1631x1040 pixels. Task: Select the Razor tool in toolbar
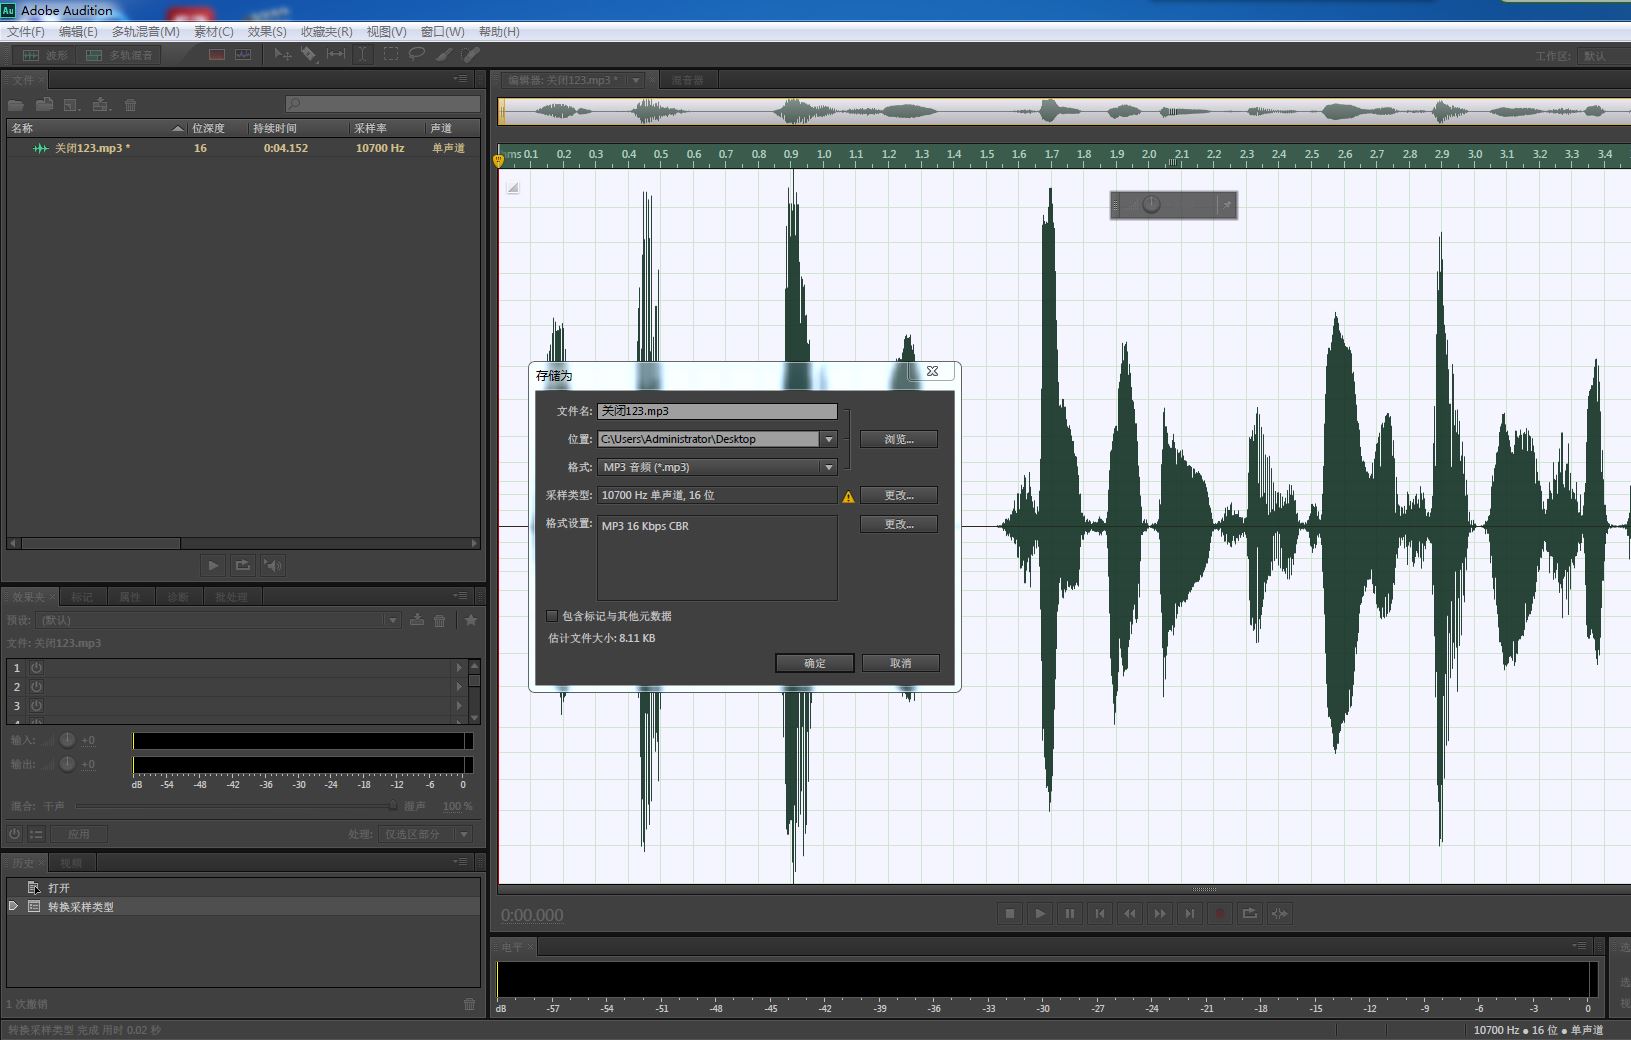pyautogui.click(x=309, y=55)
